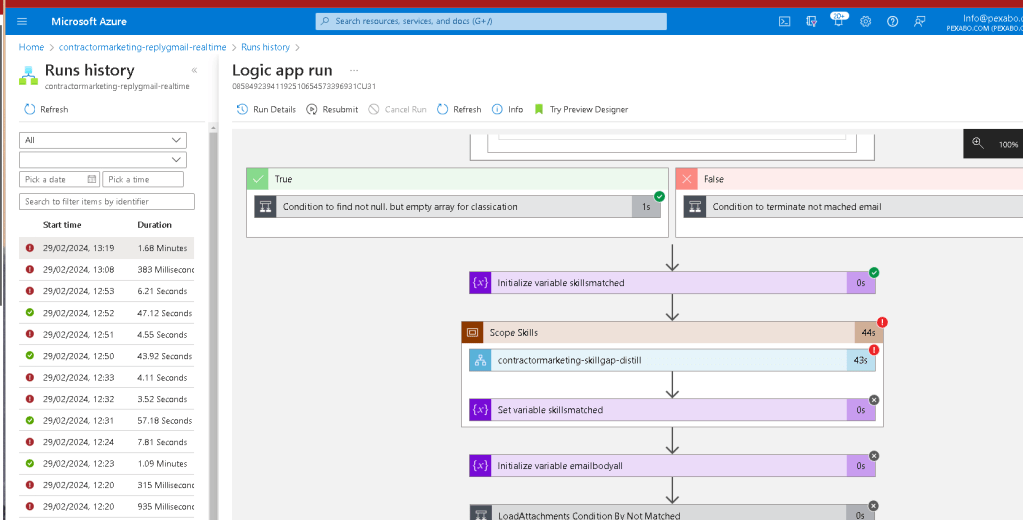Expand Condition to terminate not mached email
The height and width of the screenshot is (520, 1023).
click(x=853, y=207)
